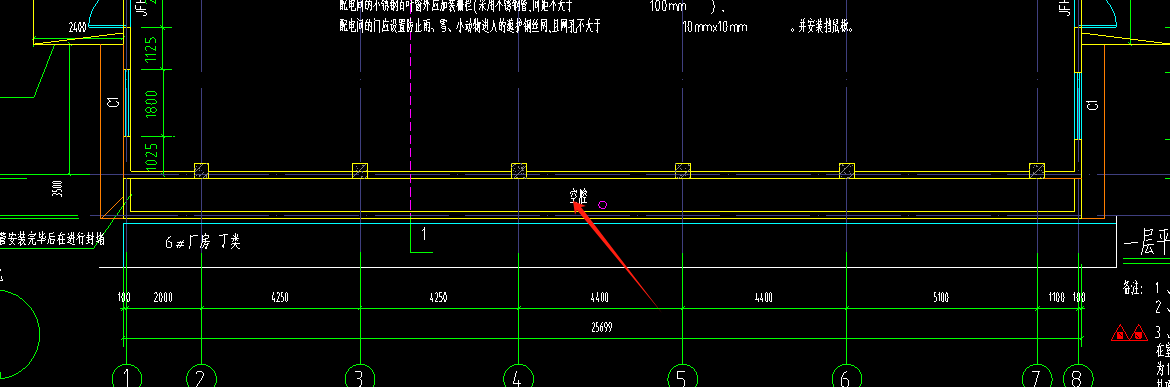This screenshot has height=387, width=1170.
Task: Select axis bubble 7
Action: coord(1036,377)
